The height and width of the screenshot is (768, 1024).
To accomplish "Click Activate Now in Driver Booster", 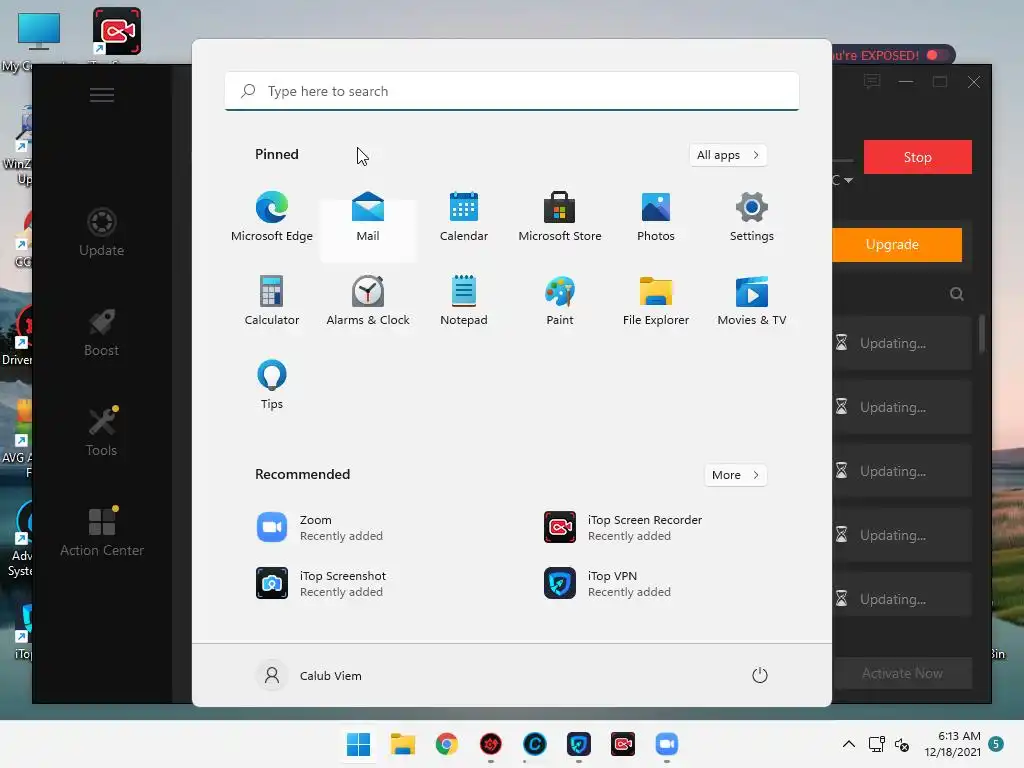I will pyautogui.click(x=902, y=673).
